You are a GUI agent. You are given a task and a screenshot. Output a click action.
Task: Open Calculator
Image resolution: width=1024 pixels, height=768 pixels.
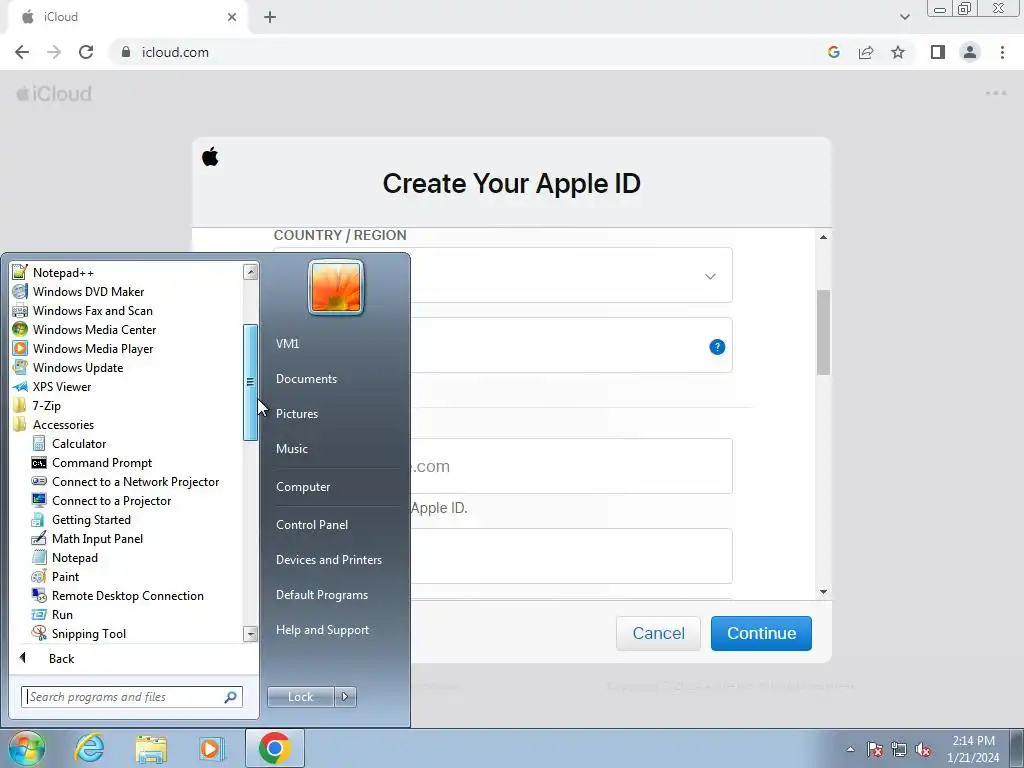pyautogui.click(x=78, y=443)
